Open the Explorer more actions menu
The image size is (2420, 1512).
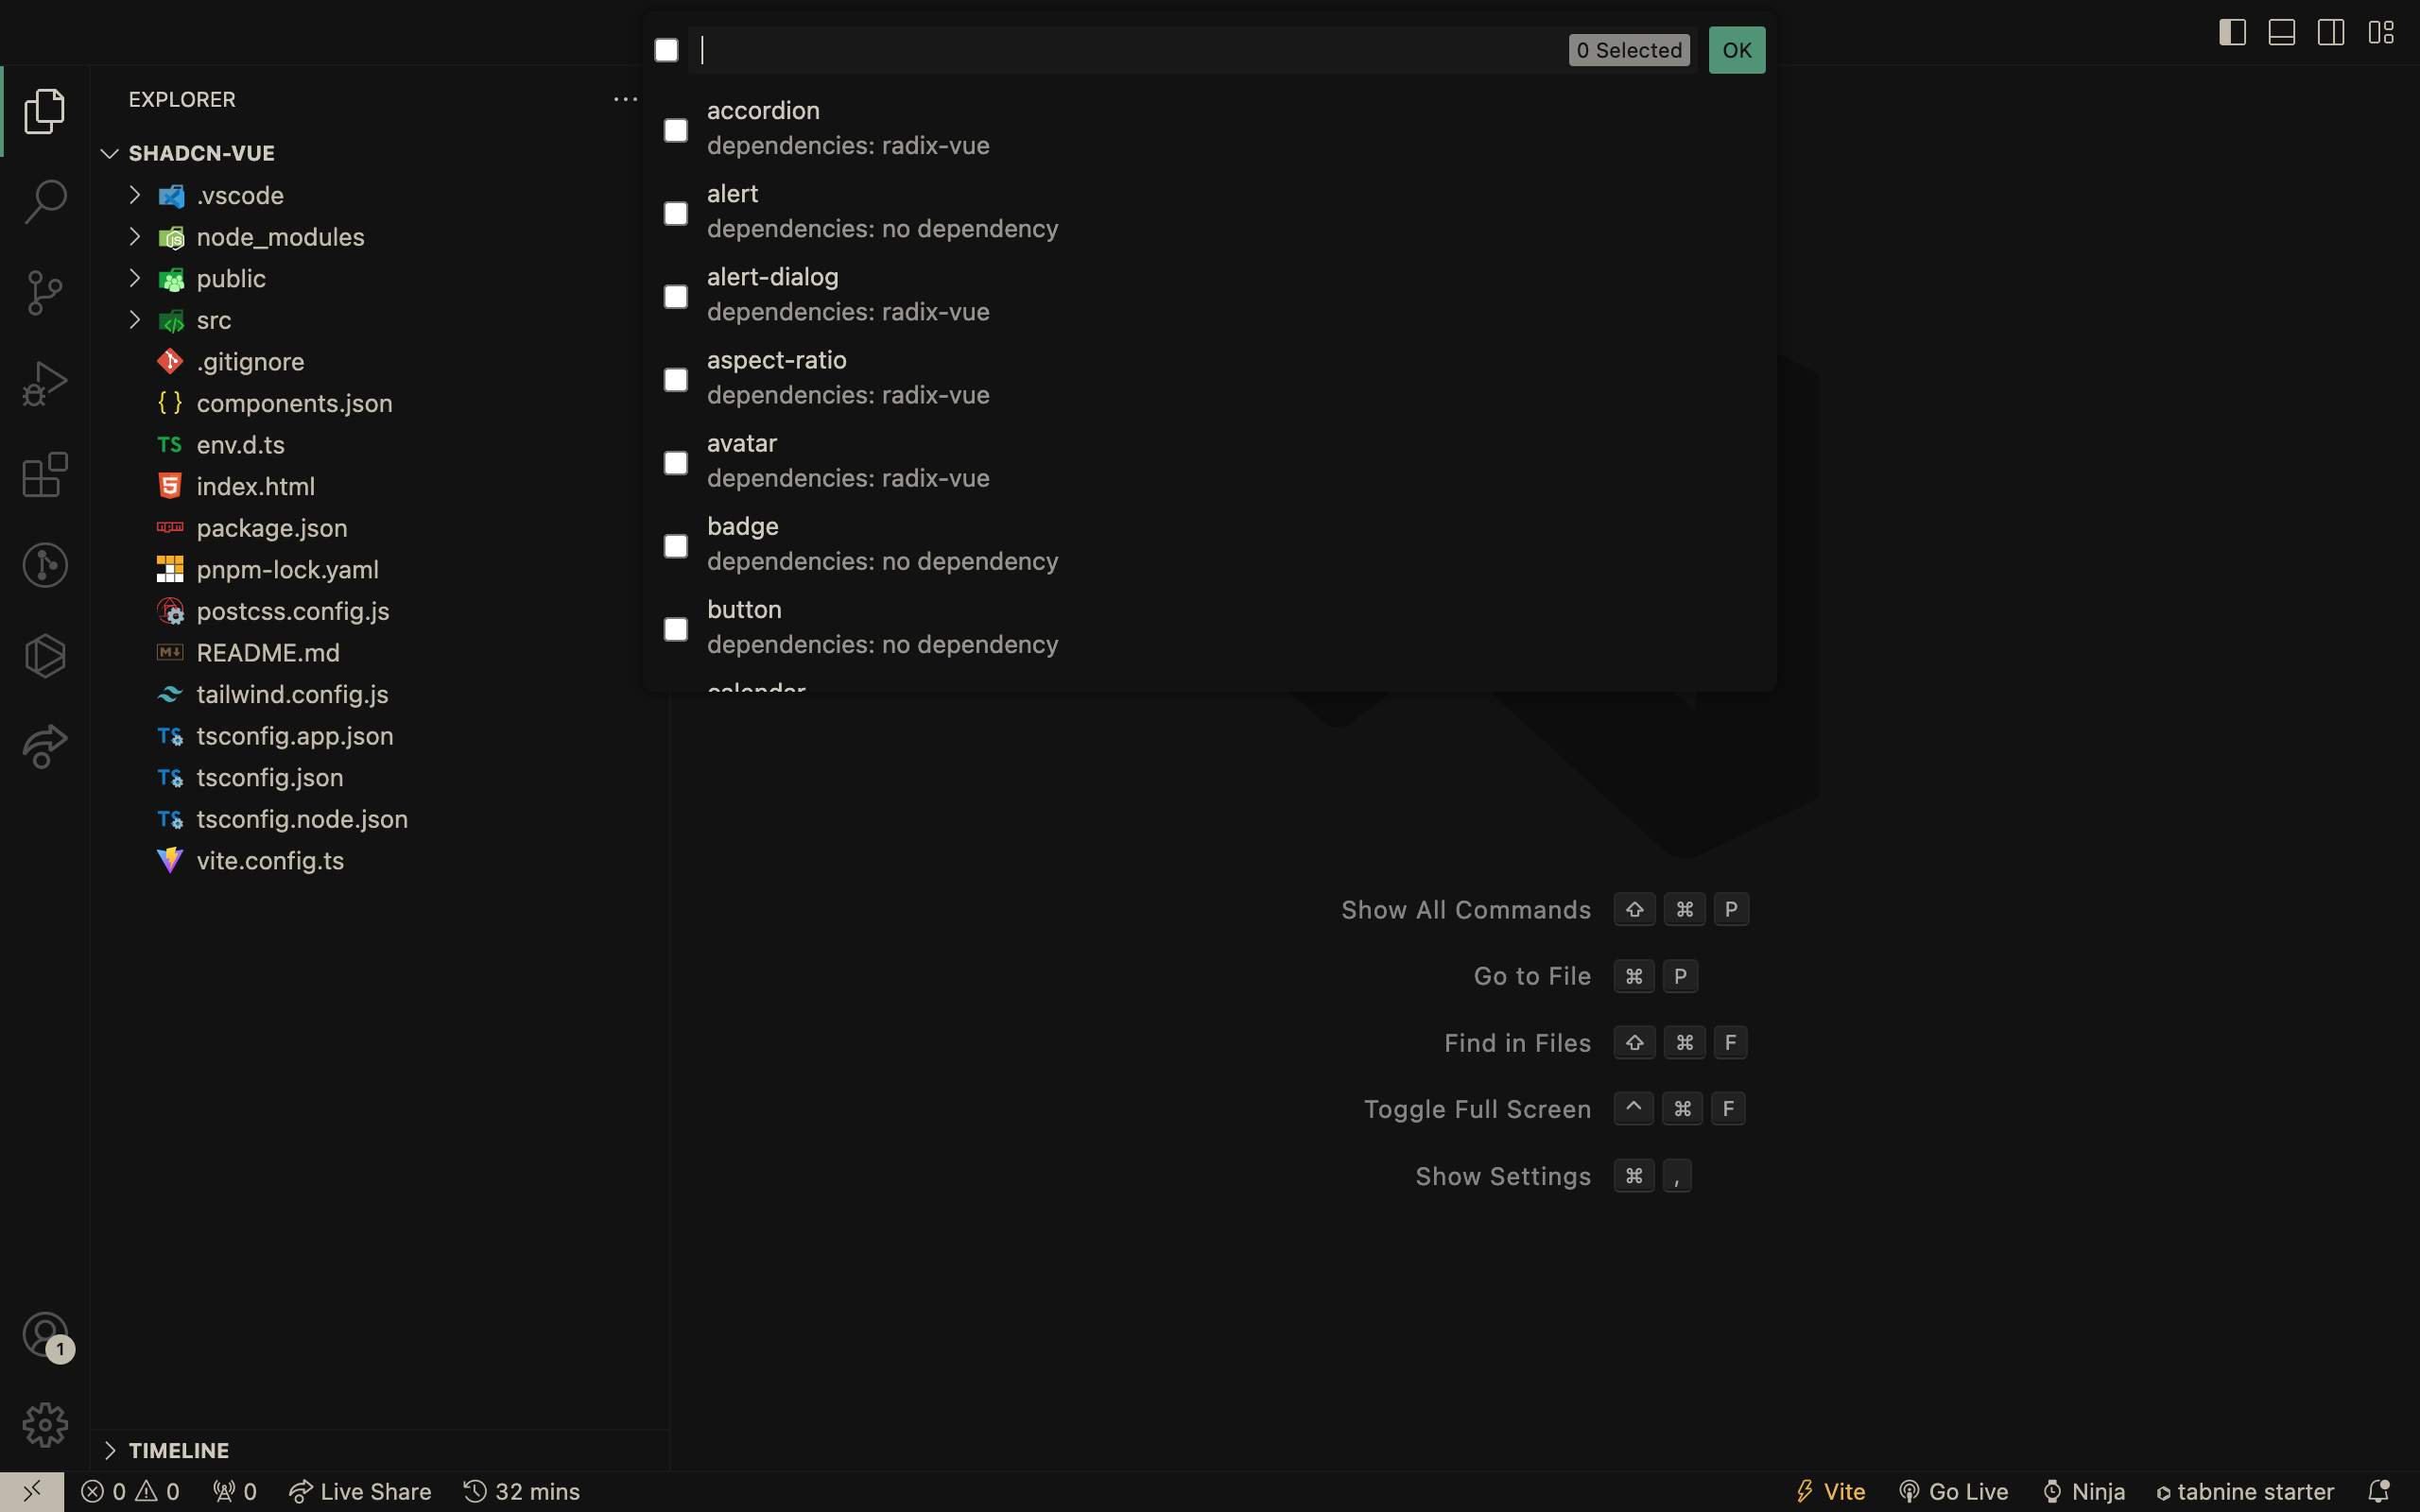click(625, 99)
